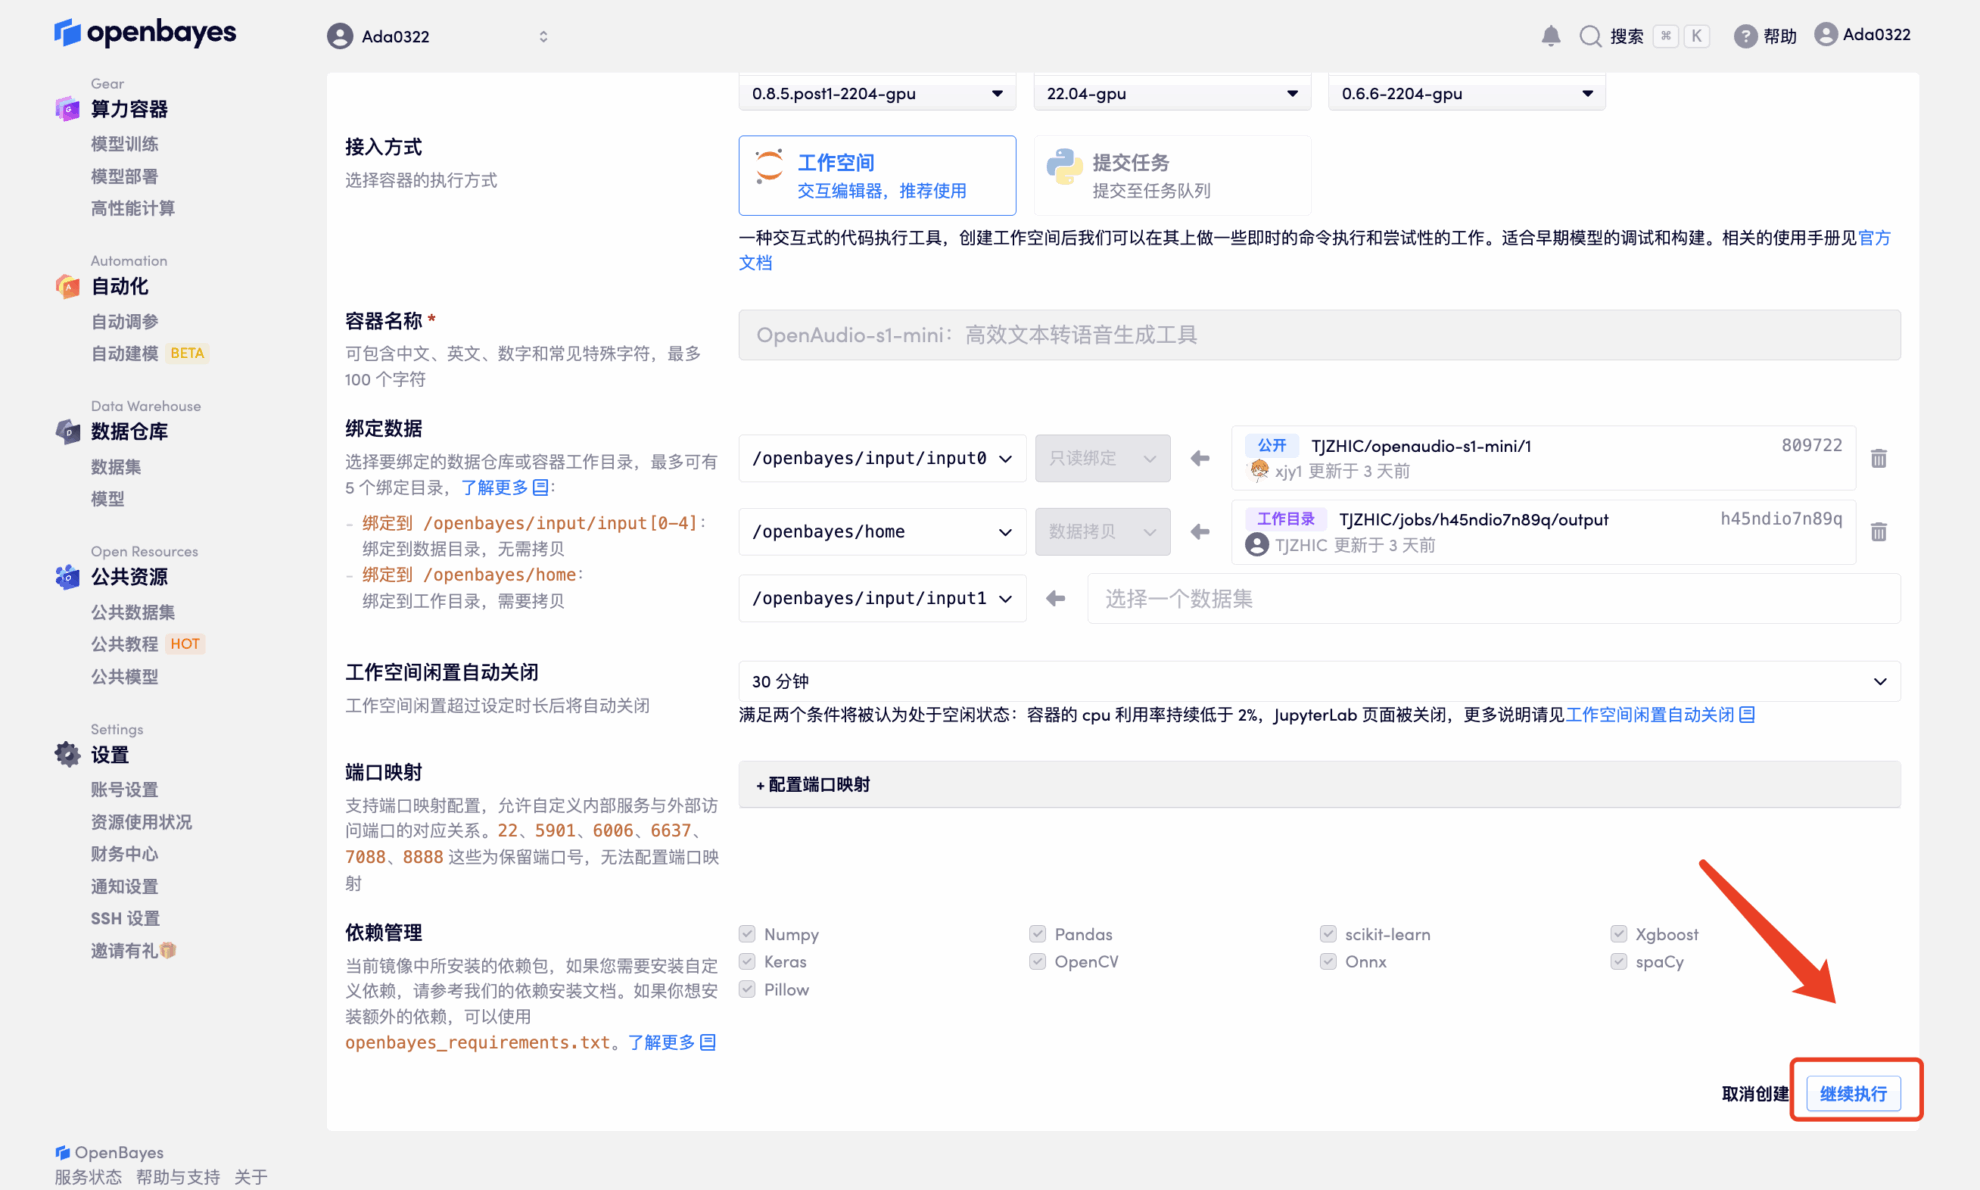Select the 提交任务 access mode card
1980x1190 pixels.
tap(1171, 175)
